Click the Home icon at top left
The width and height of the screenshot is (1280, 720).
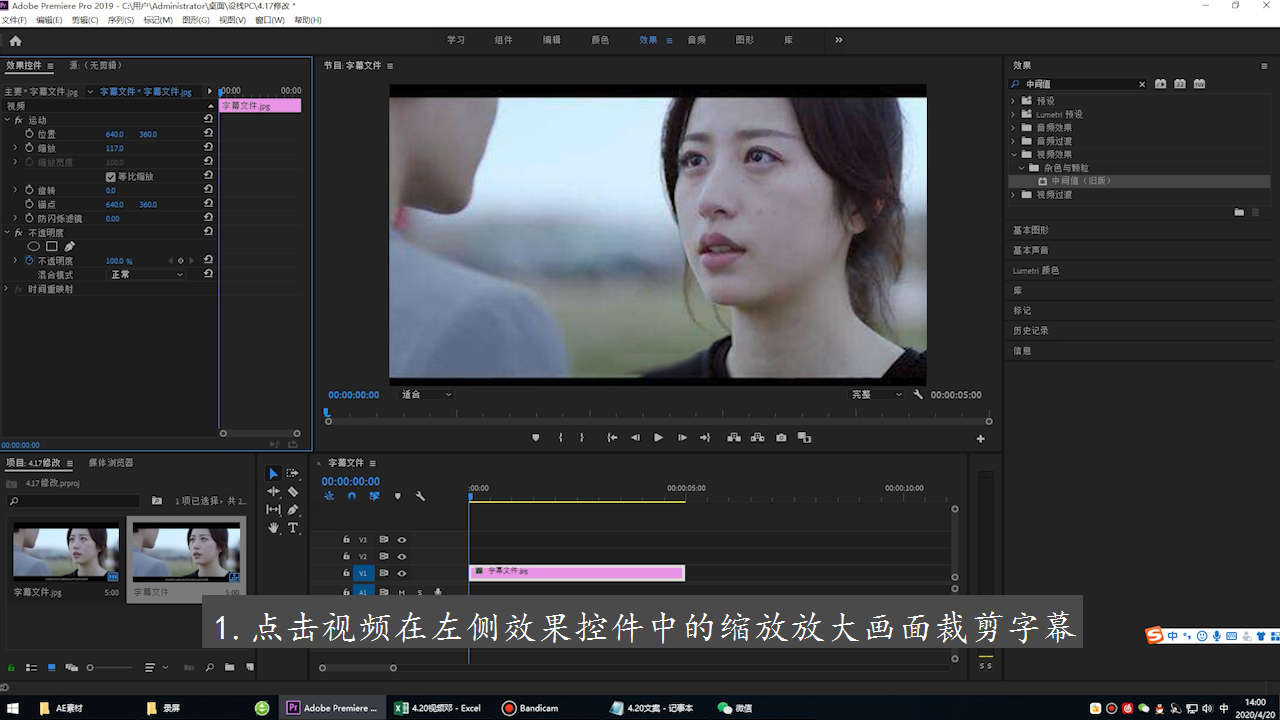coord(15,40)
